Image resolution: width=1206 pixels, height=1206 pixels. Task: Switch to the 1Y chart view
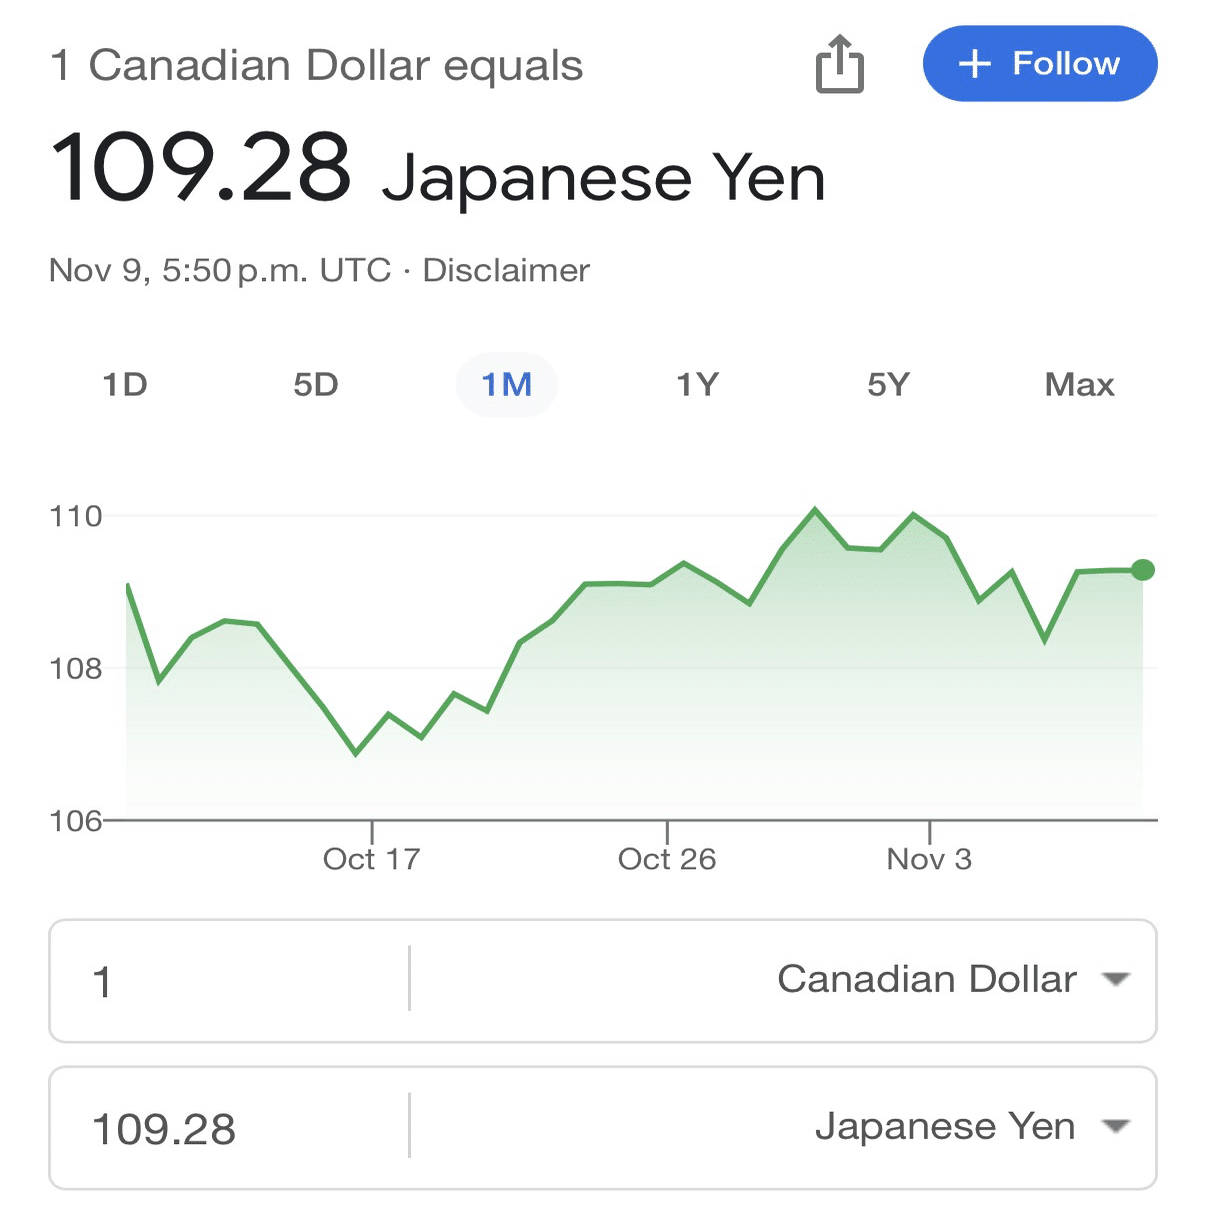coord(699,384)
